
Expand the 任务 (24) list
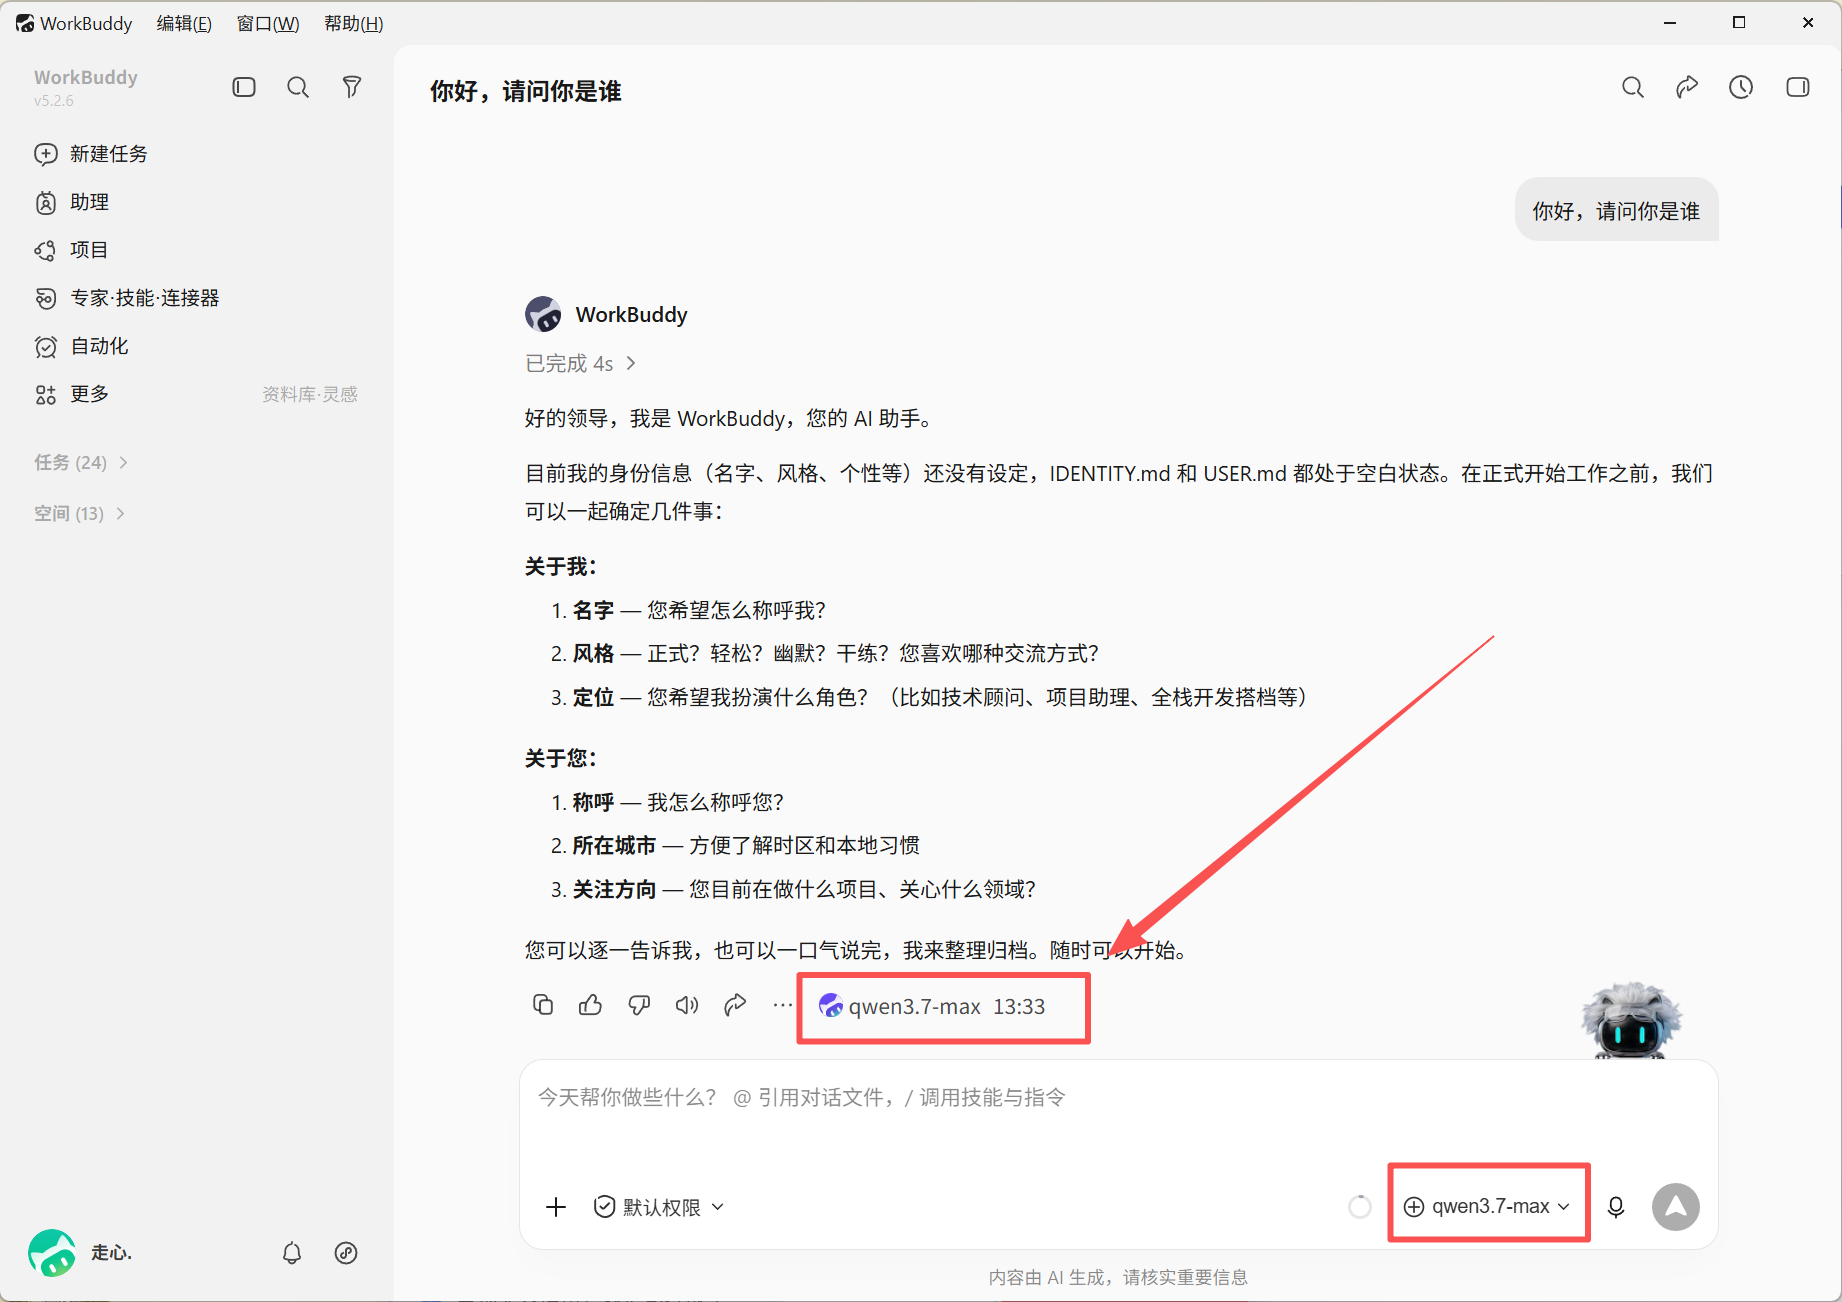point(81,462)
